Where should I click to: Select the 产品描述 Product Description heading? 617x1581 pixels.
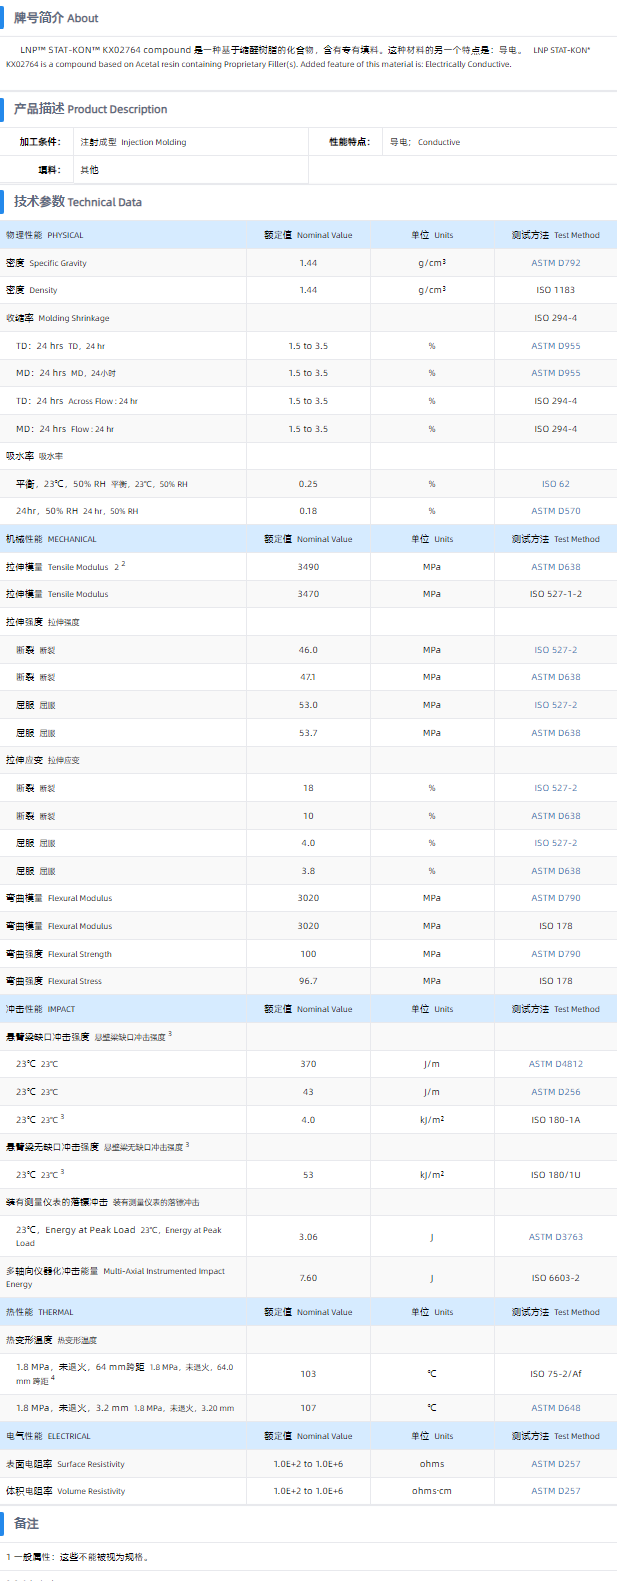(x=90, y=109)
